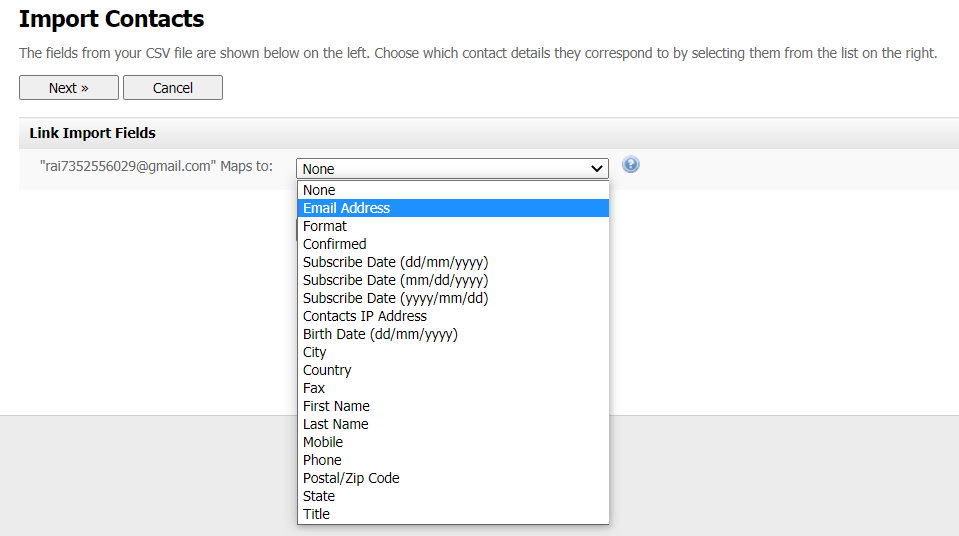The image size is (959, 536).
Task: Choose City from the list
Action: pos(453,352)
